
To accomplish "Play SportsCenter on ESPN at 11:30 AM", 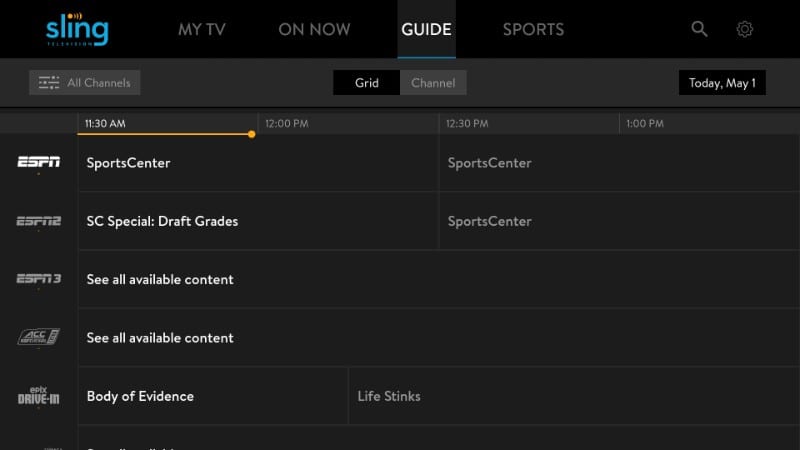I will click(258, 163).
